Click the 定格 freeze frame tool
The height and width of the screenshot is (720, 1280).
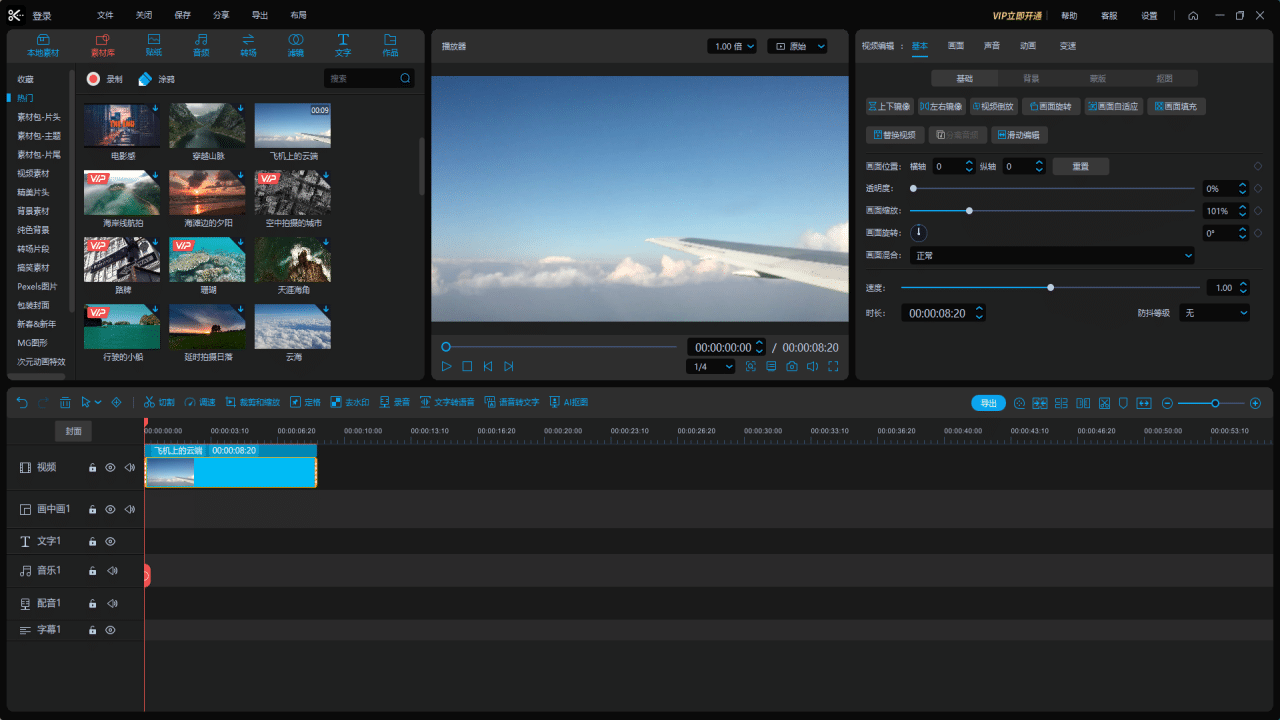305,402
